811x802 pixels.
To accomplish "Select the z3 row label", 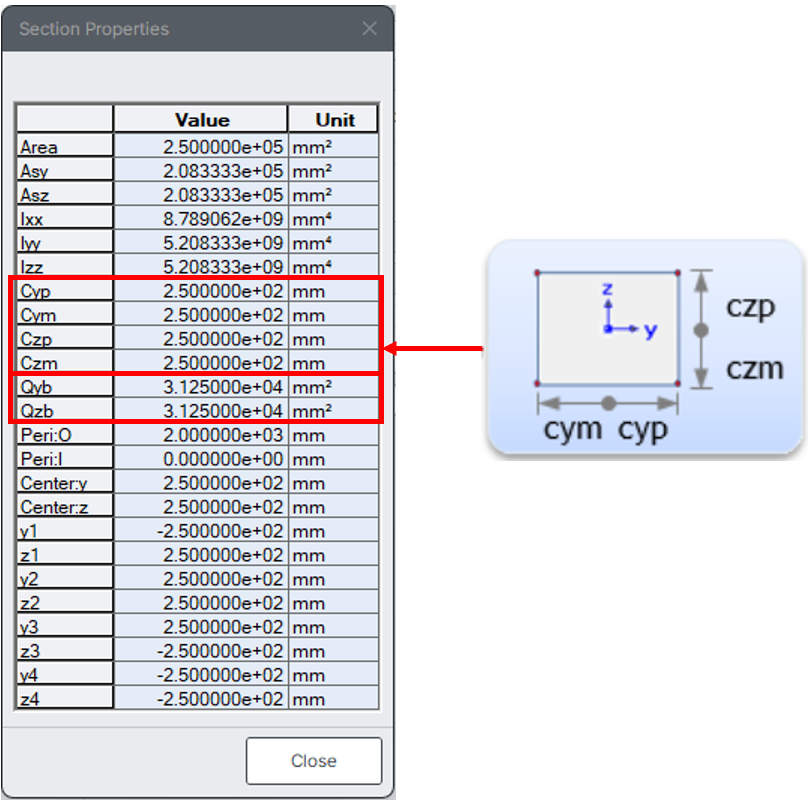I will (65, 650).
